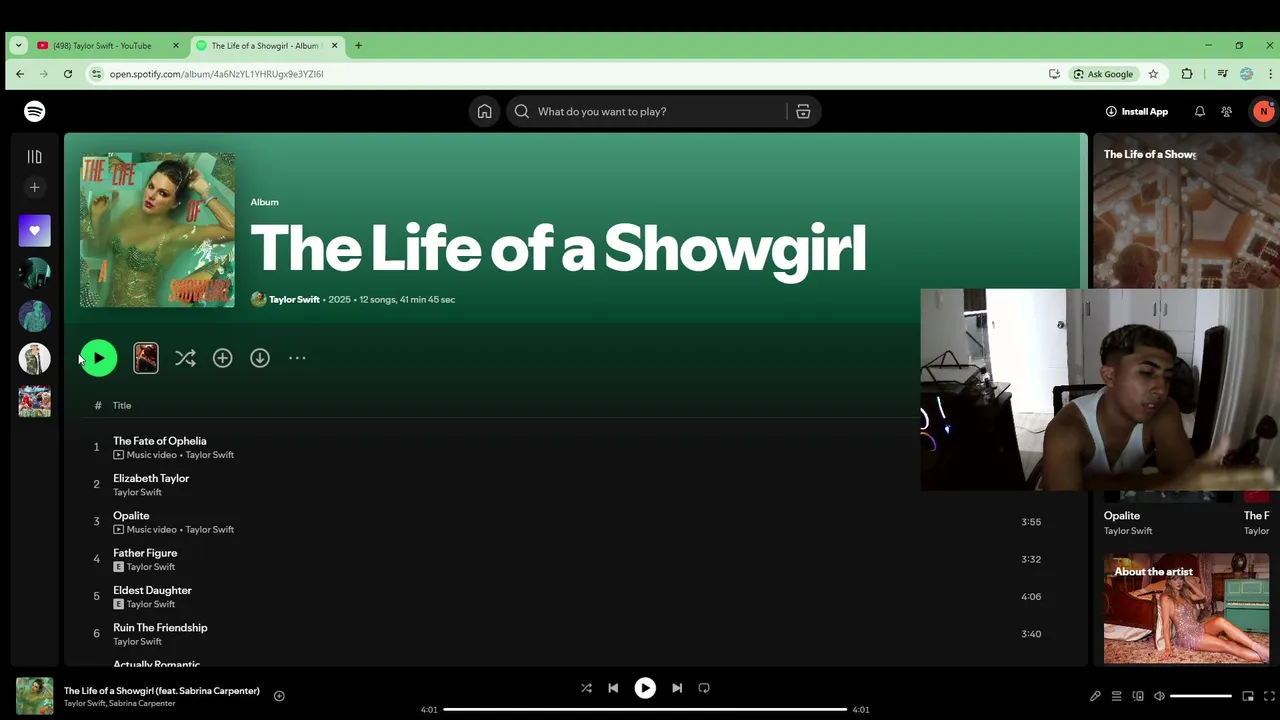The height and width of the screenshot is (720, 1280).
Task: Skip to next track
Action: pos(677,688)
